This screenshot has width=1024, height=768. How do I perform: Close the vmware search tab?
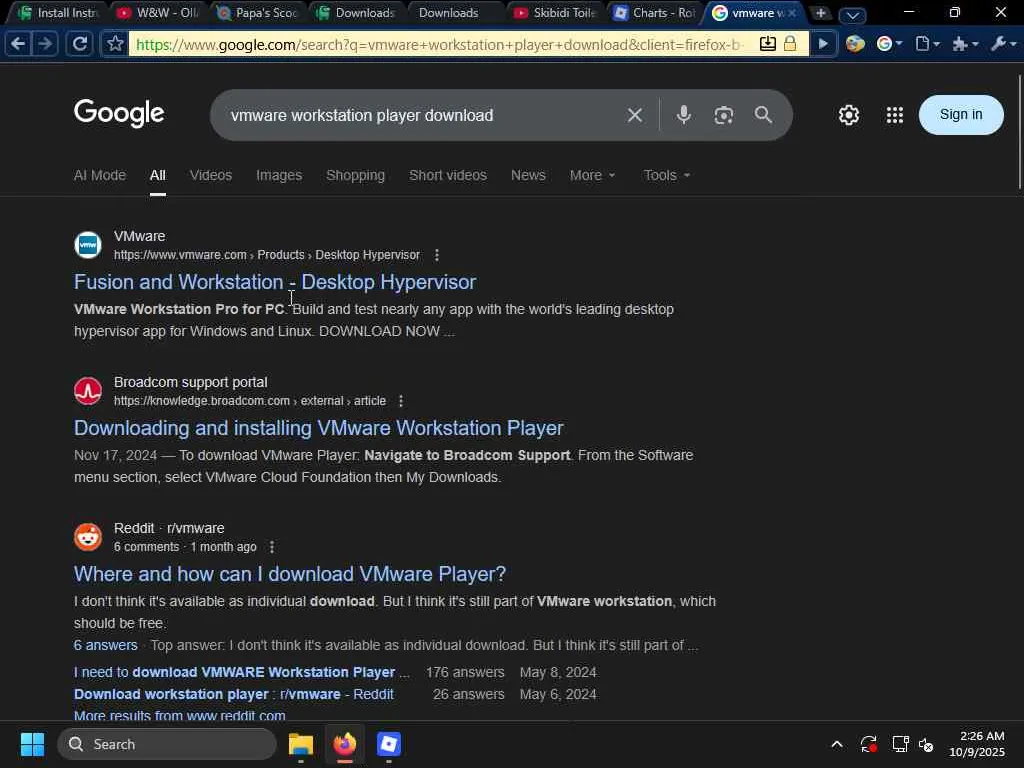(792, 12)
